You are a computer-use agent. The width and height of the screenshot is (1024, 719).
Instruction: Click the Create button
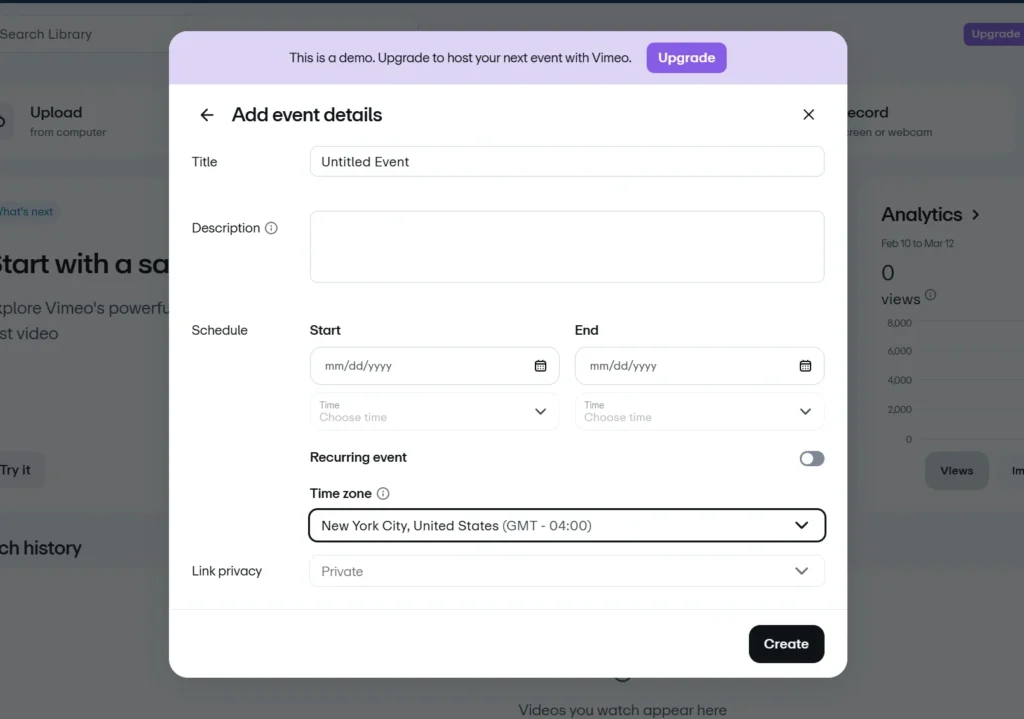point(786,644)
